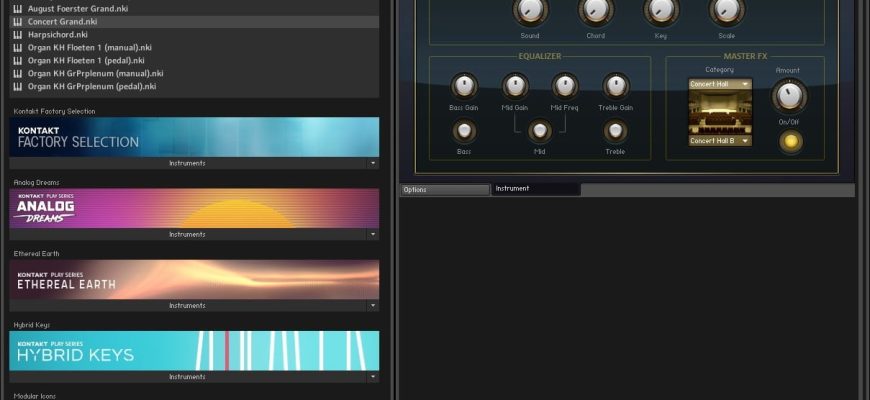The width and height of the screenshot is (870, 400).
Task: Open the Concert Hall category dropdown
Action: [720, 85]
